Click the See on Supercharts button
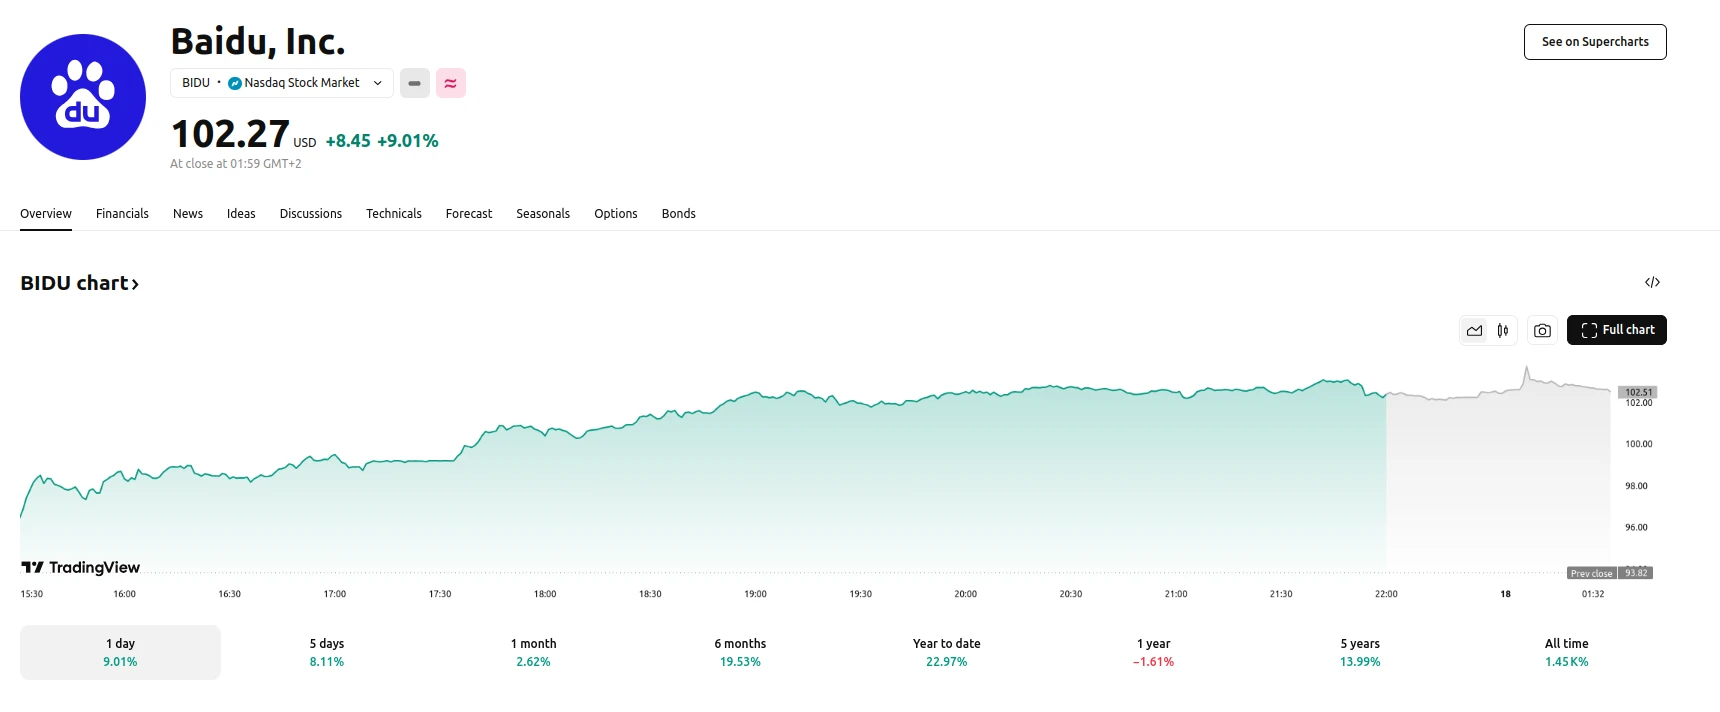The width and height of the screenshot is (1720, 712). (1594, 42)
